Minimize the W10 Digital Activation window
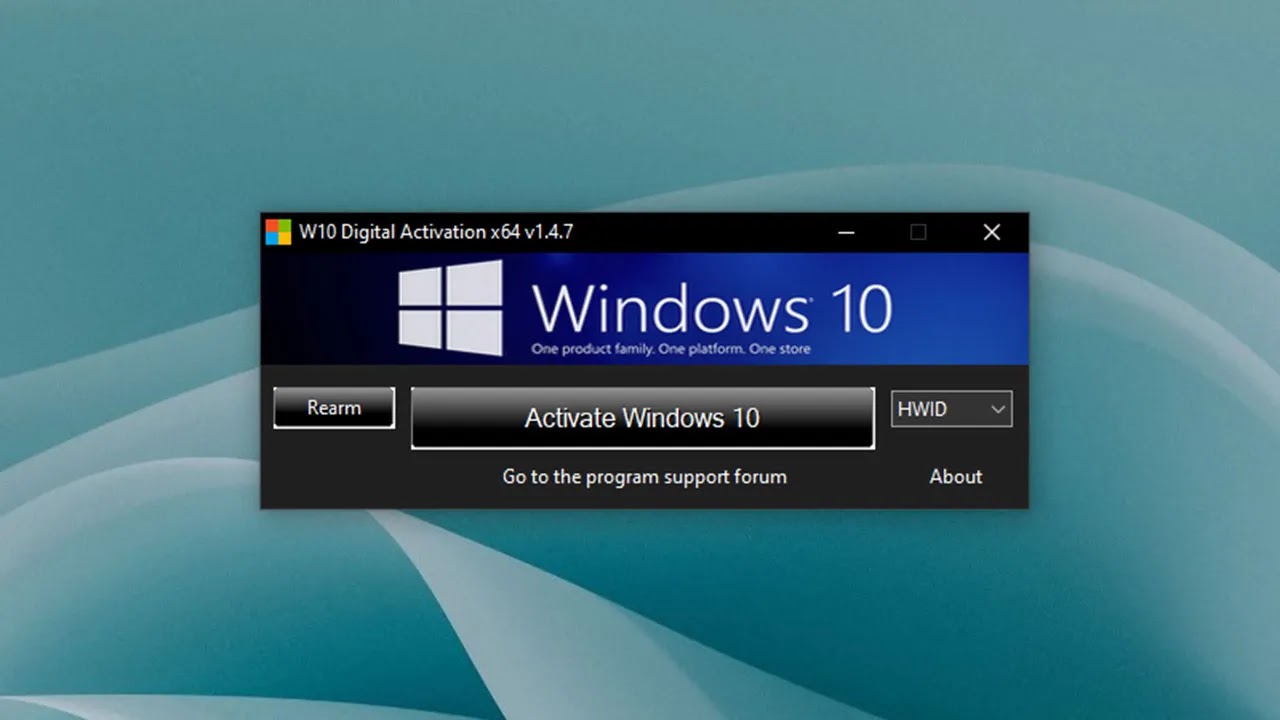Viewport: 1280px width, 720px height. 846,232
